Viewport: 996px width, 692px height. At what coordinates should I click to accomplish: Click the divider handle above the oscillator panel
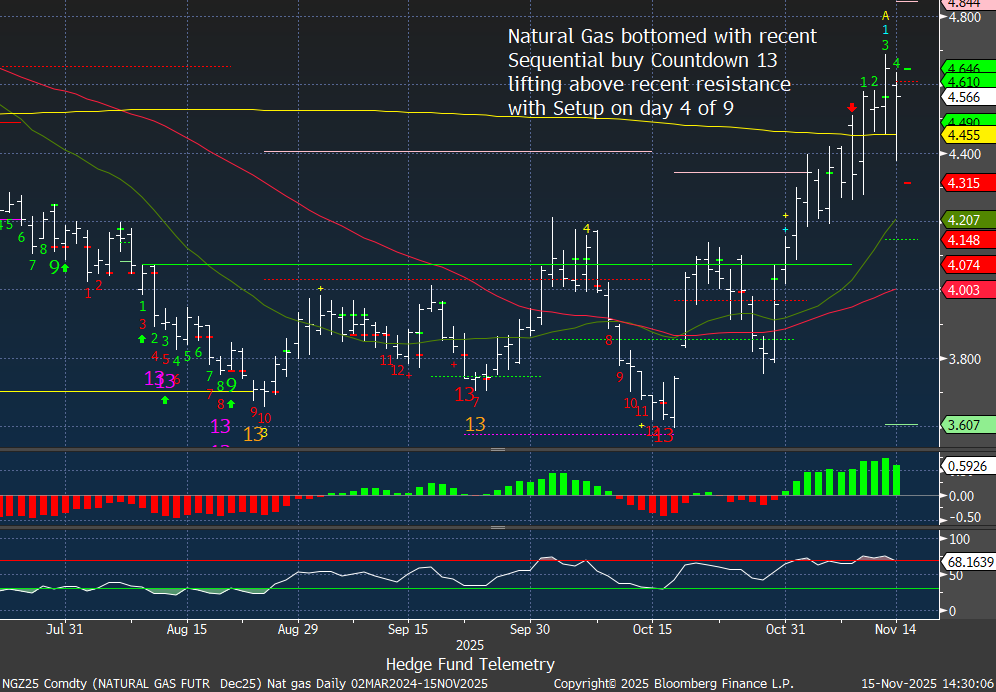click(497, 524)
